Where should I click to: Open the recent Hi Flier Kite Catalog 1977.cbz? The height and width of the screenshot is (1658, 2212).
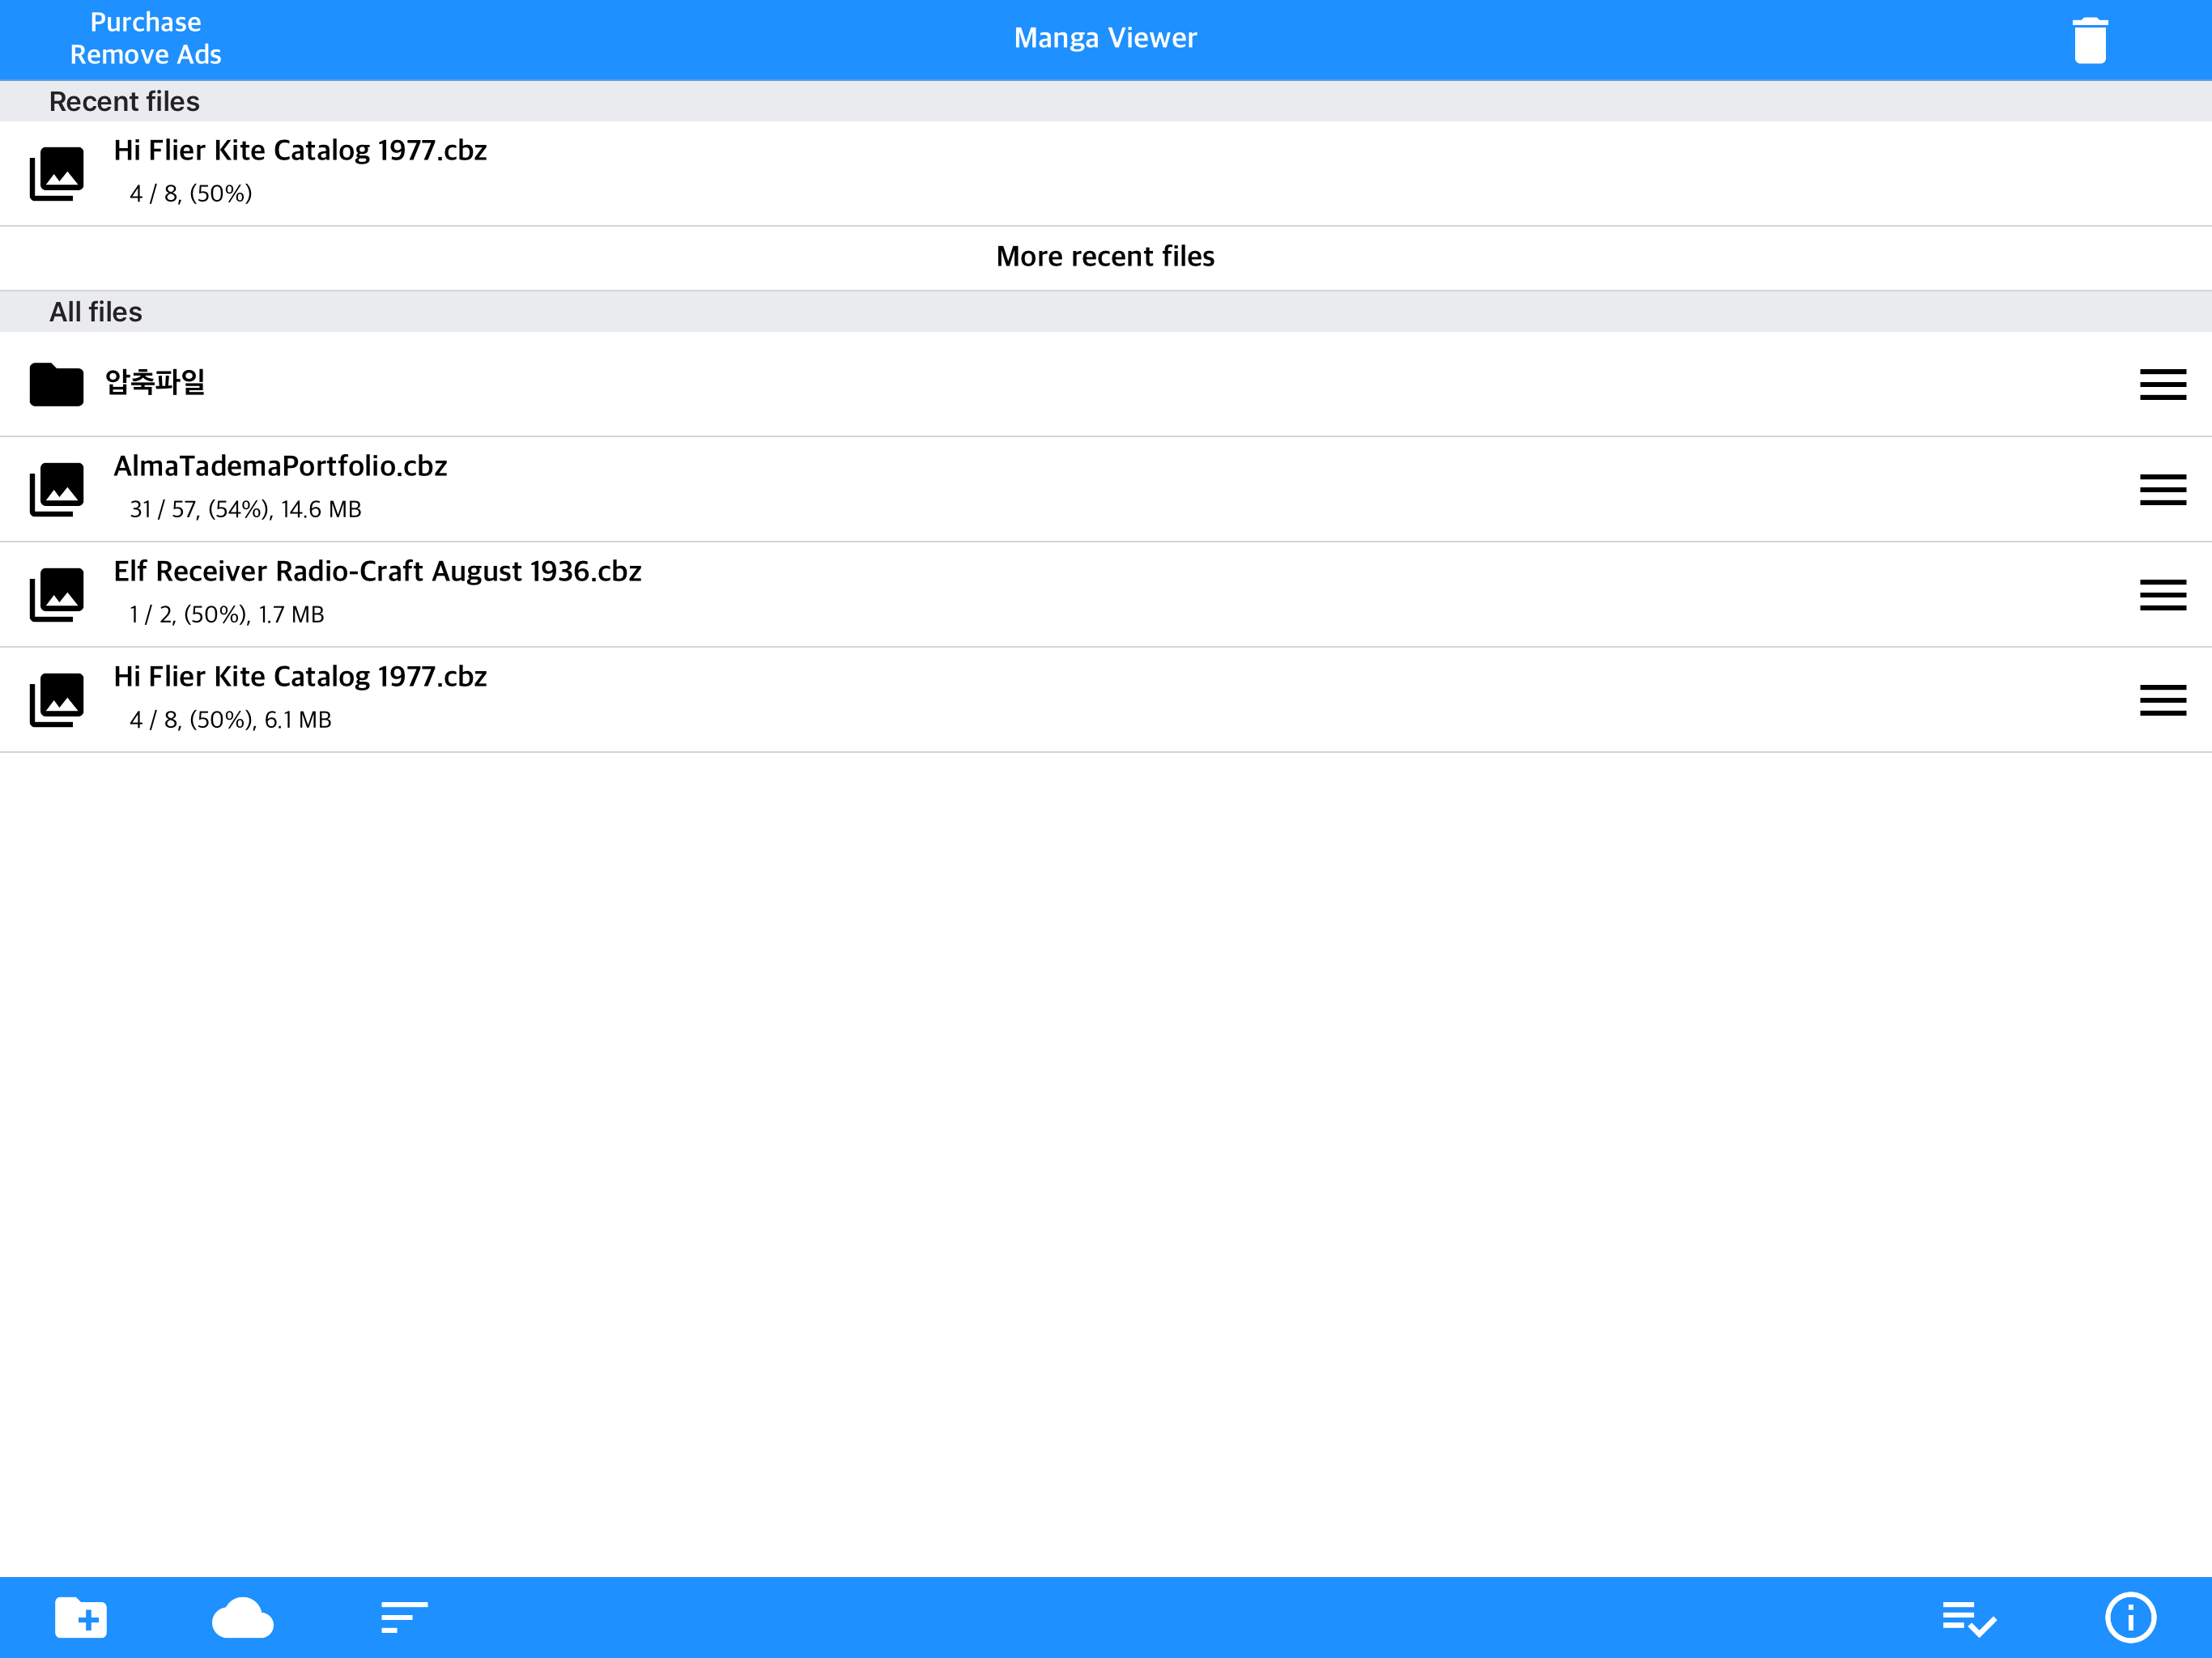(300, 151)
